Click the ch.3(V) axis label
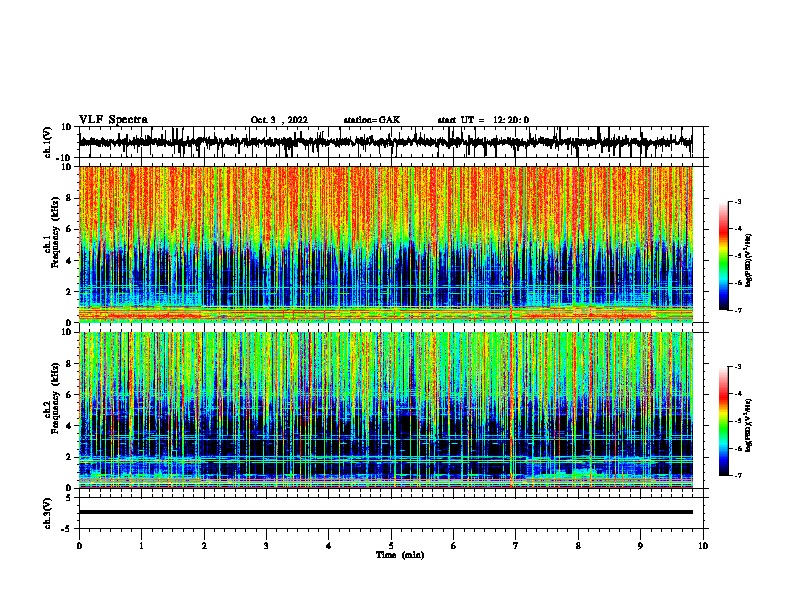 point(48,513)
